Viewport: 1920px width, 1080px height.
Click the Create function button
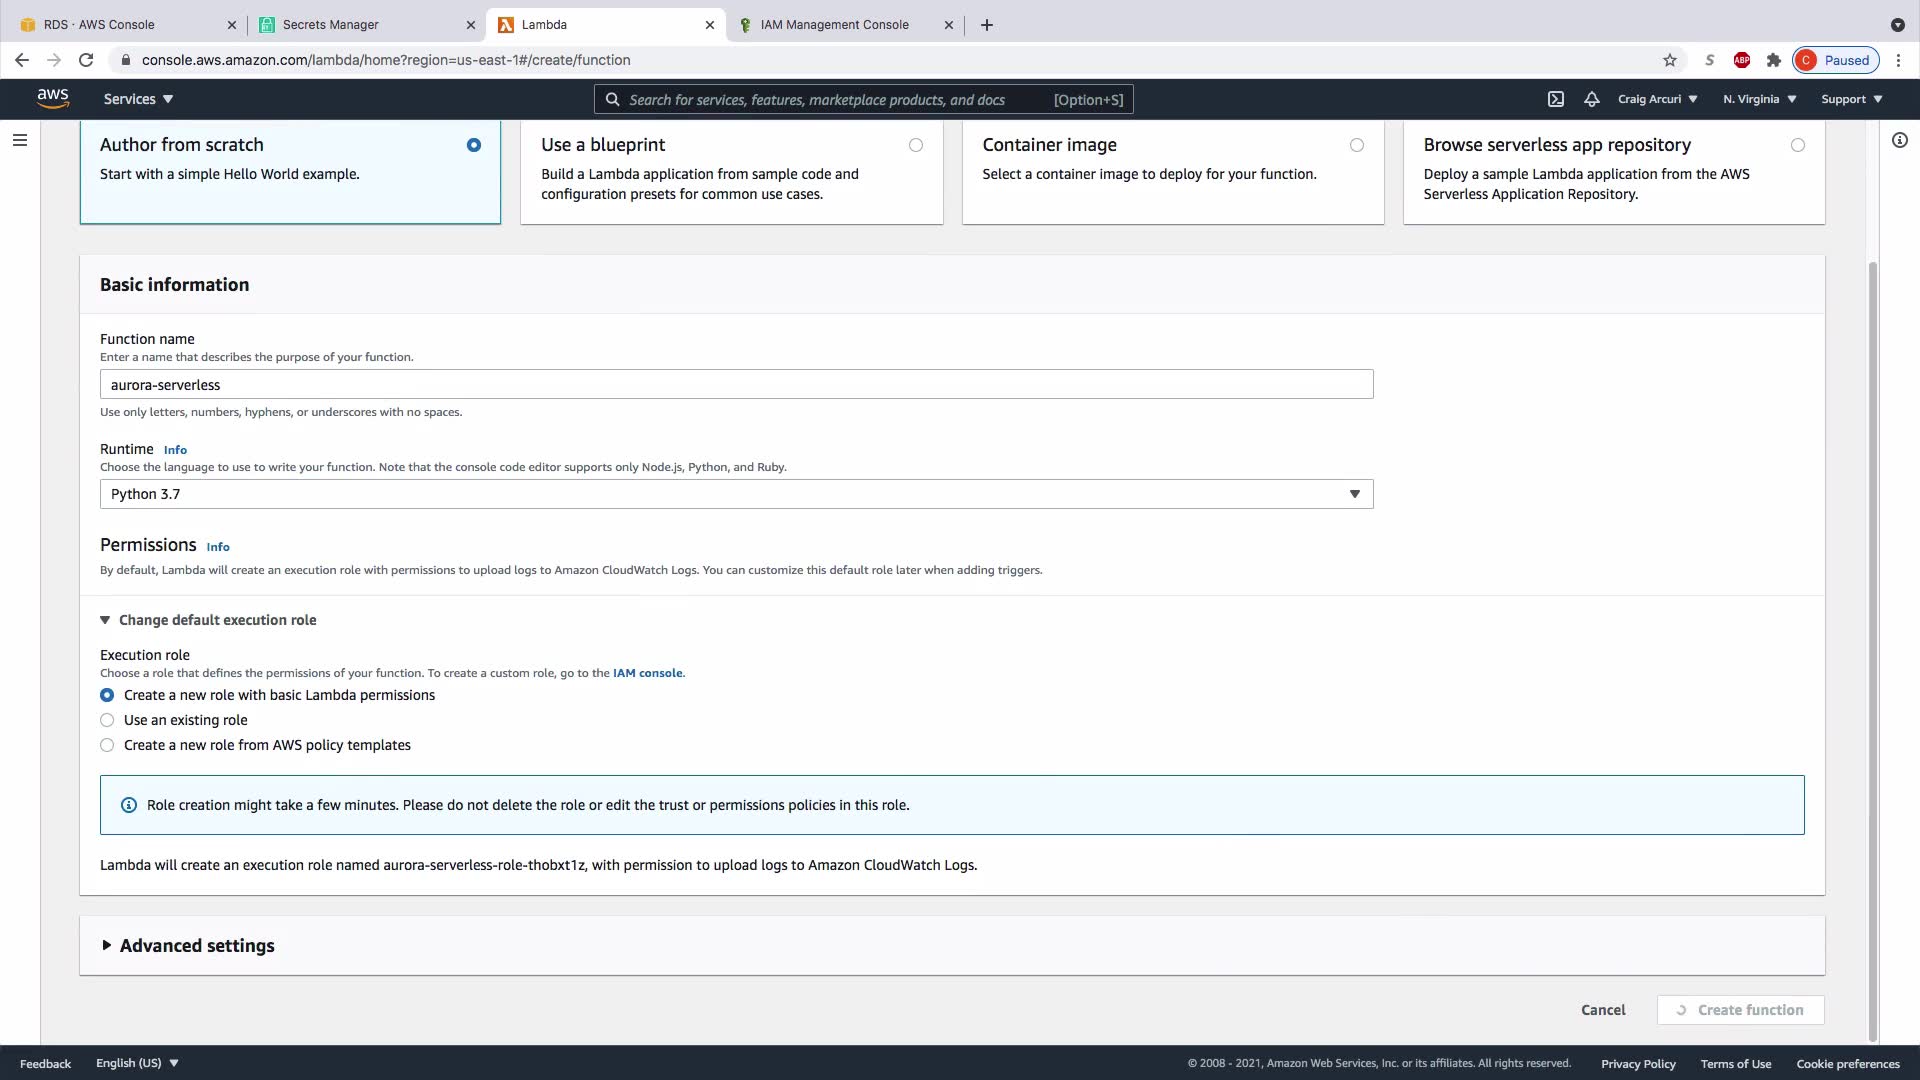[x=1740, y=1010]
